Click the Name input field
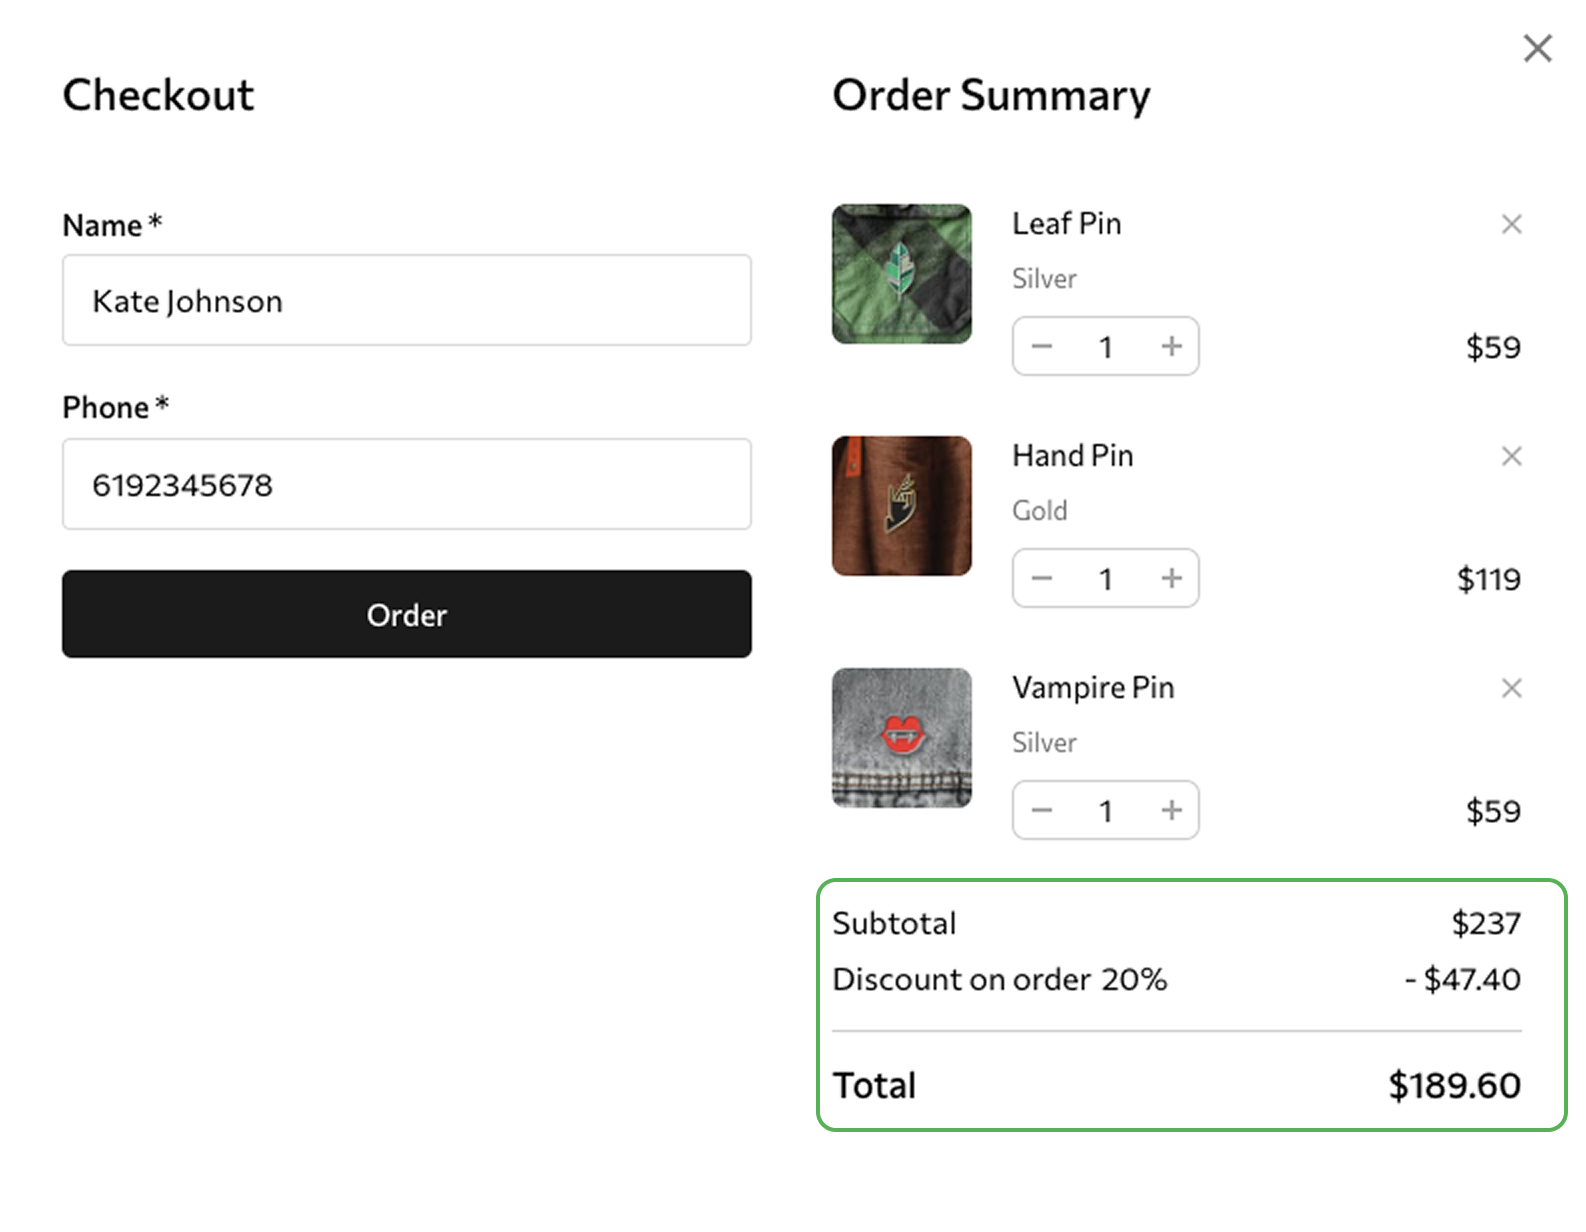The height and width of the screenshot is (1232, 1586). coord(406,301)
